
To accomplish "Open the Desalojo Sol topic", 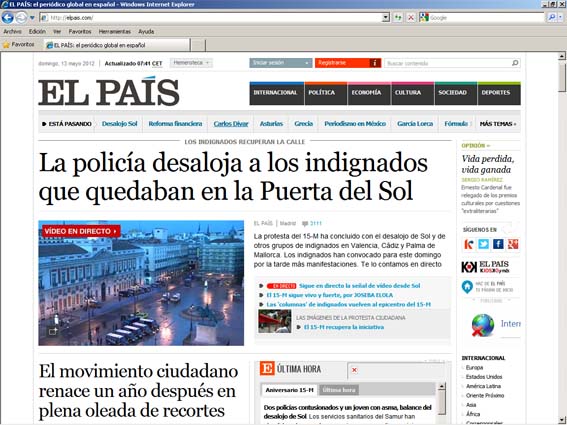I will (x=119, y=124).
